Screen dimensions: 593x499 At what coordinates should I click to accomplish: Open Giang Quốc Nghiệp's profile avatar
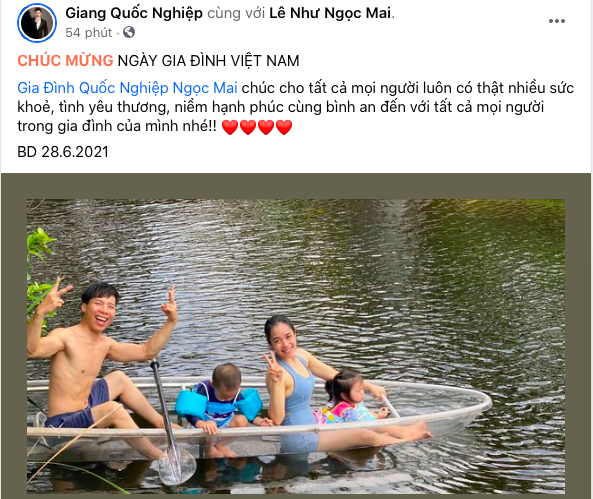37,23
